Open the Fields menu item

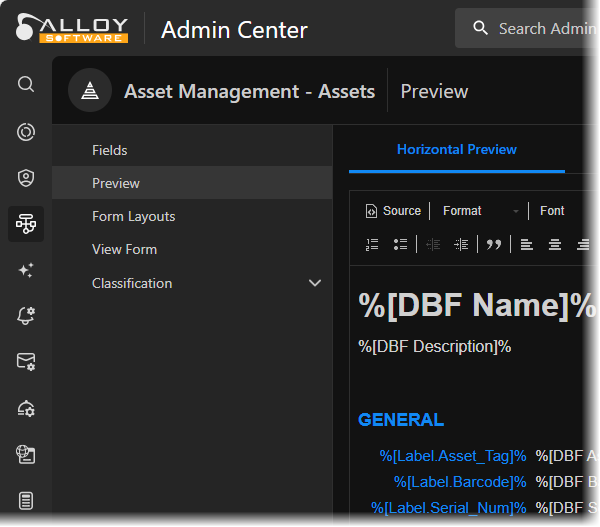point(110,150)
